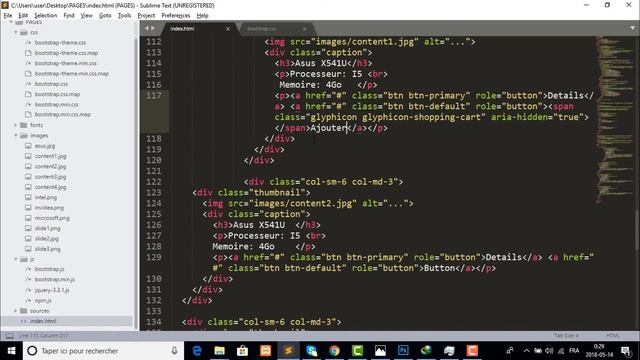The width and height of the screenshot is (640, 360).
Task: Open bootstrap.min.js in sidebar
Action: click(54, 280)
